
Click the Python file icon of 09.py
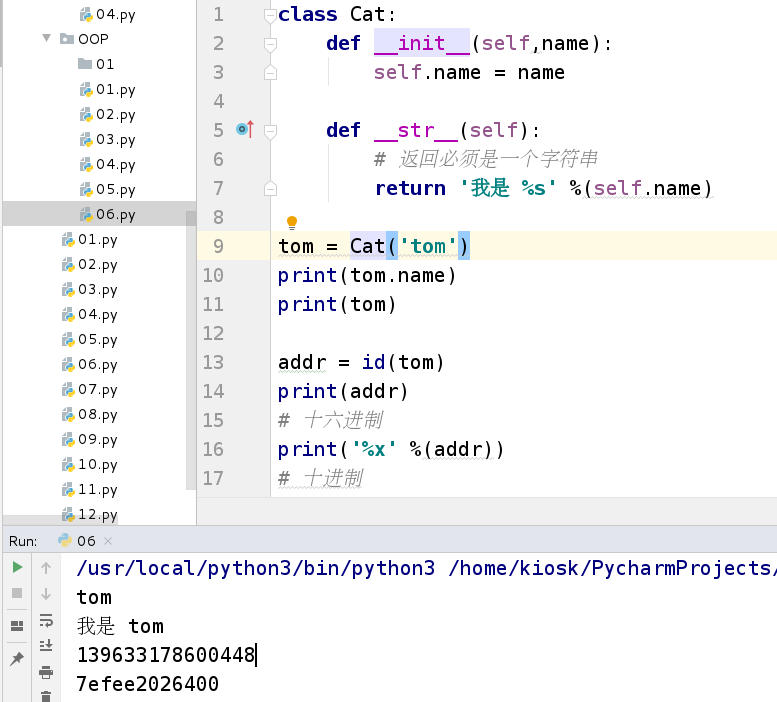pos(68,439)
